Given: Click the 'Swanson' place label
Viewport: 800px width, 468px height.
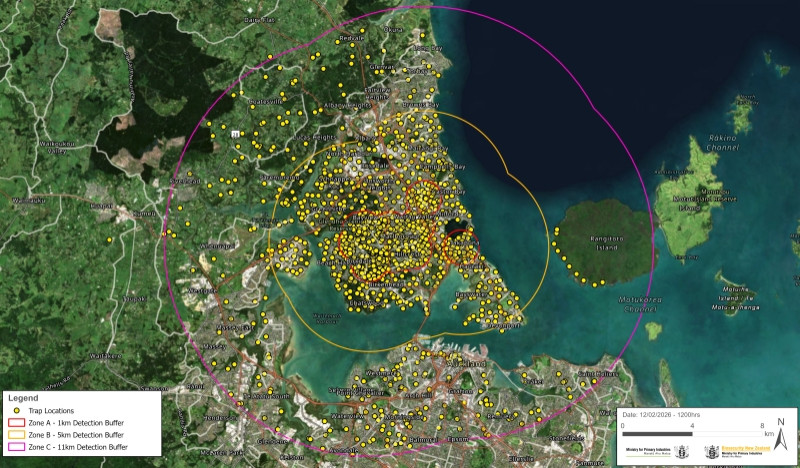Looking at the screenshot, I should [154, 388].
